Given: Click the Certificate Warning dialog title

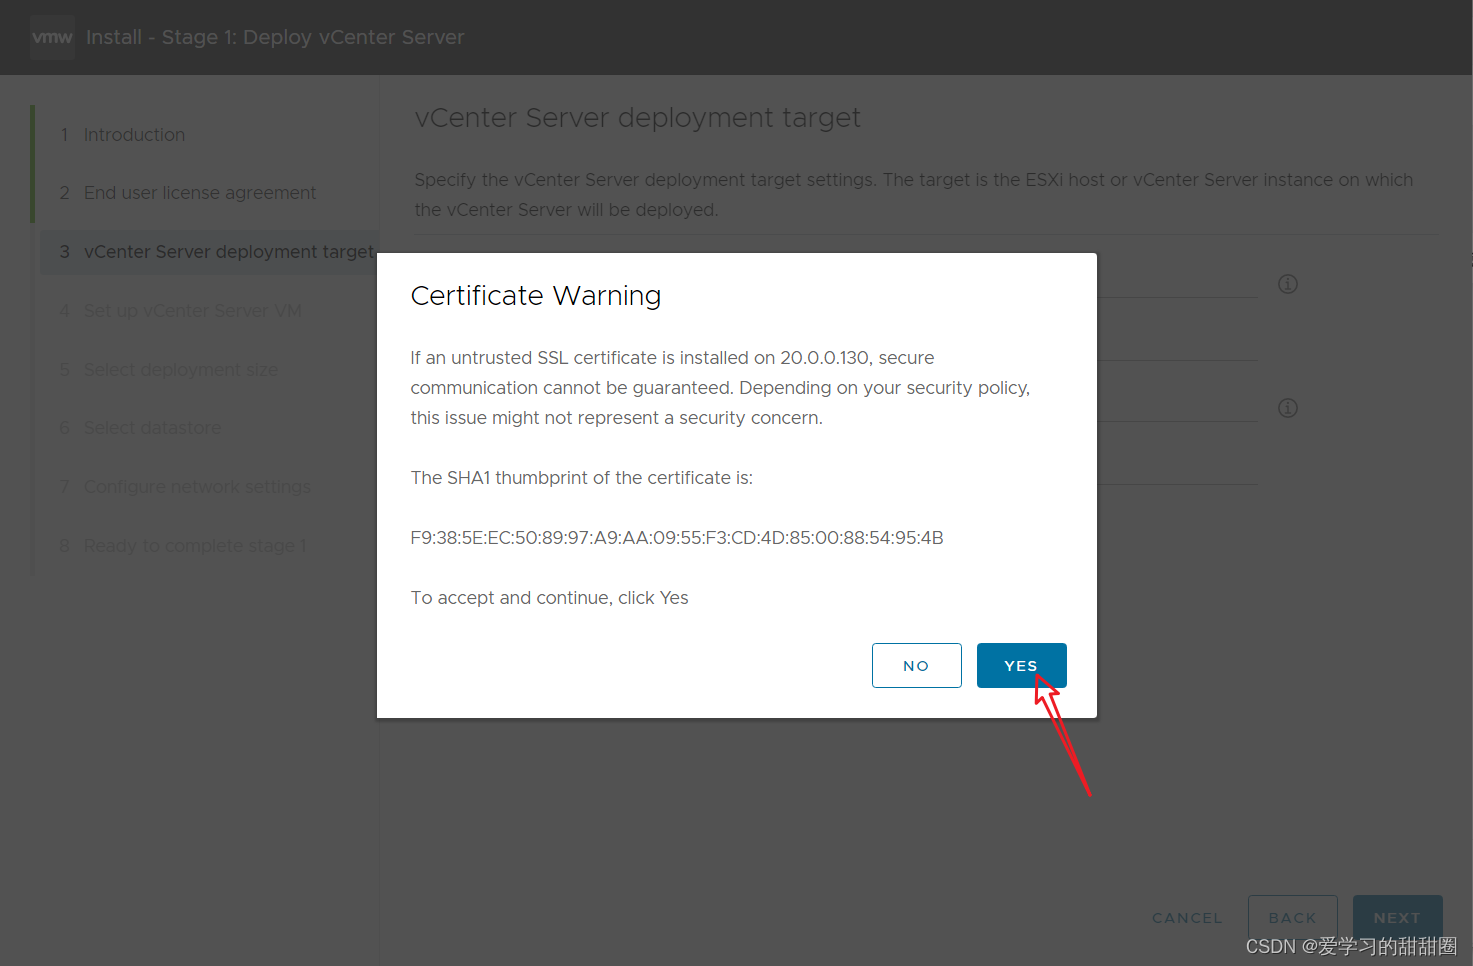Looking at the screenshot, I should (x=536, y=296).
